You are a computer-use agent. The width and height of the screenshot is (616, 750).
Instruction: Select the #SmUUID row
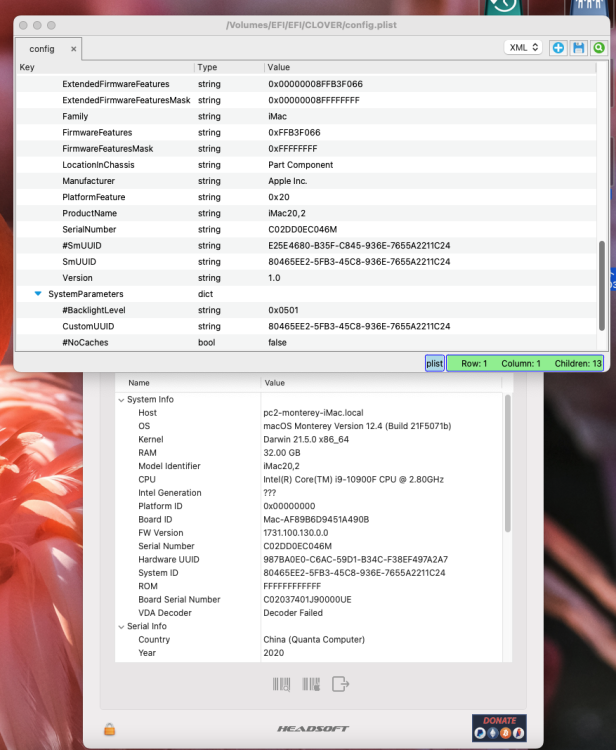[x=306, y=246]
